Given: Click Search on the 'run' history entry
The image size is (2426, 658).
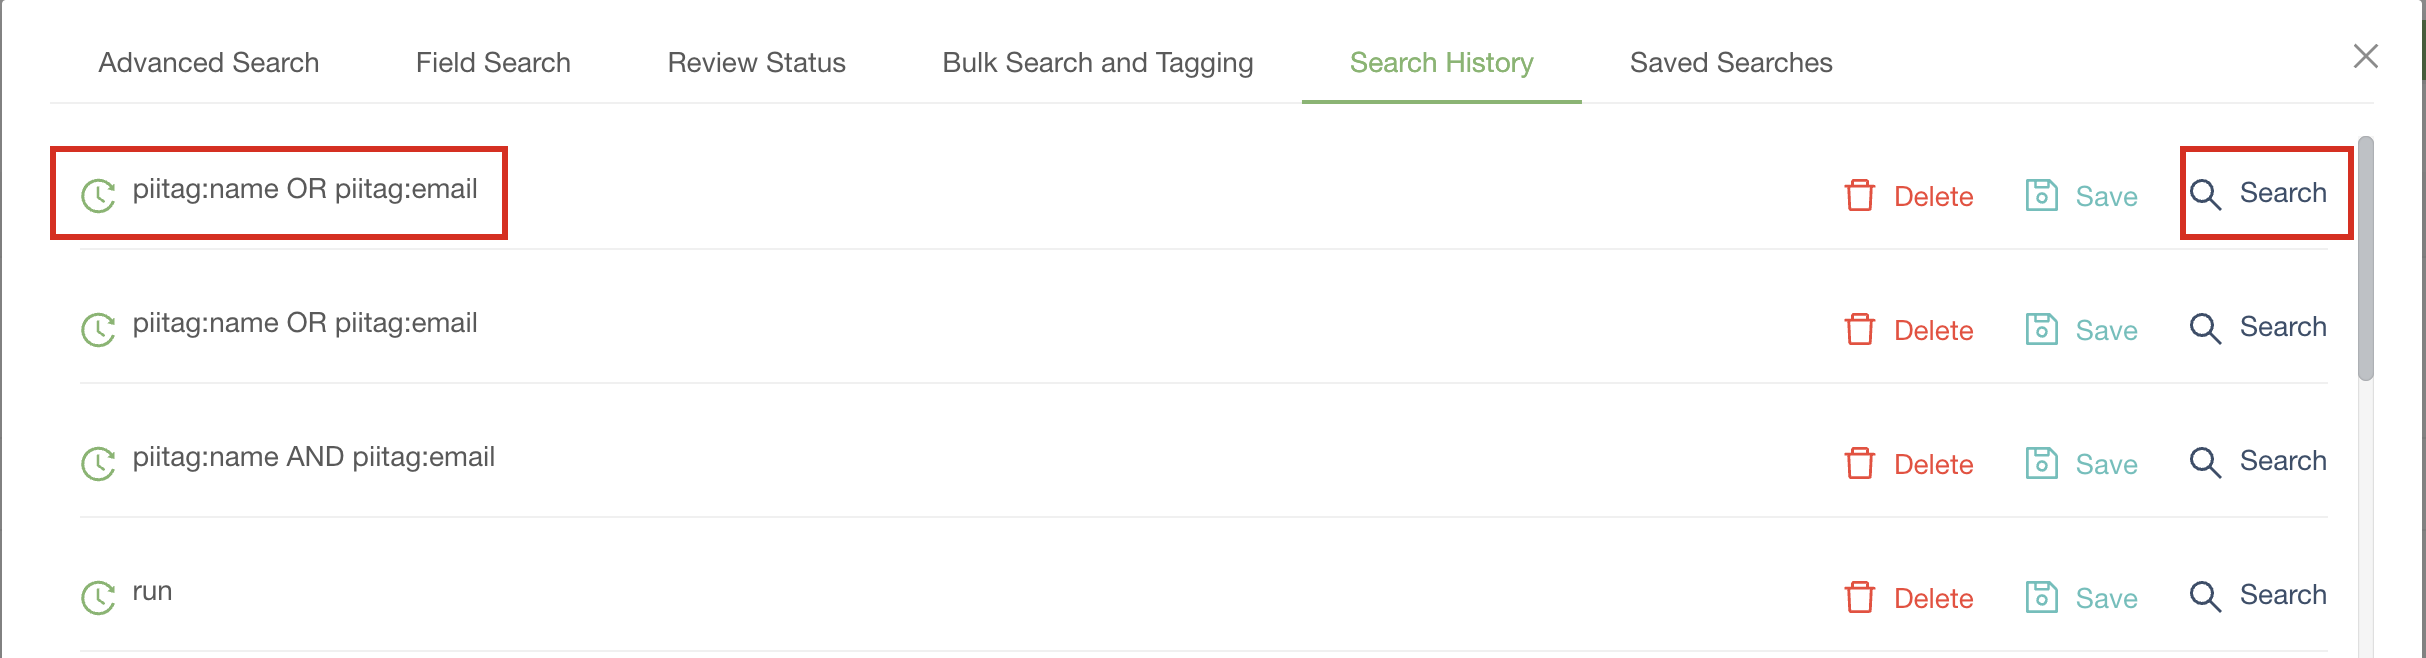Looking at the screenshot, I should tap(2286, 594).
